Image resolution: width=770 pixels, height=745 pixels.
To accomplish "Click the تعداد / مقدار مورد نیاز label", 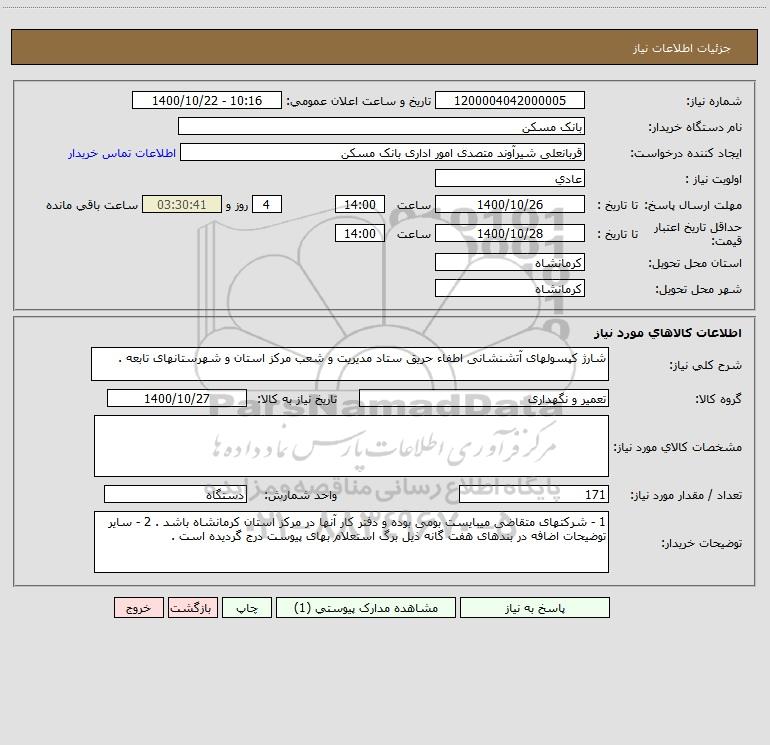I will coord(686,496).
